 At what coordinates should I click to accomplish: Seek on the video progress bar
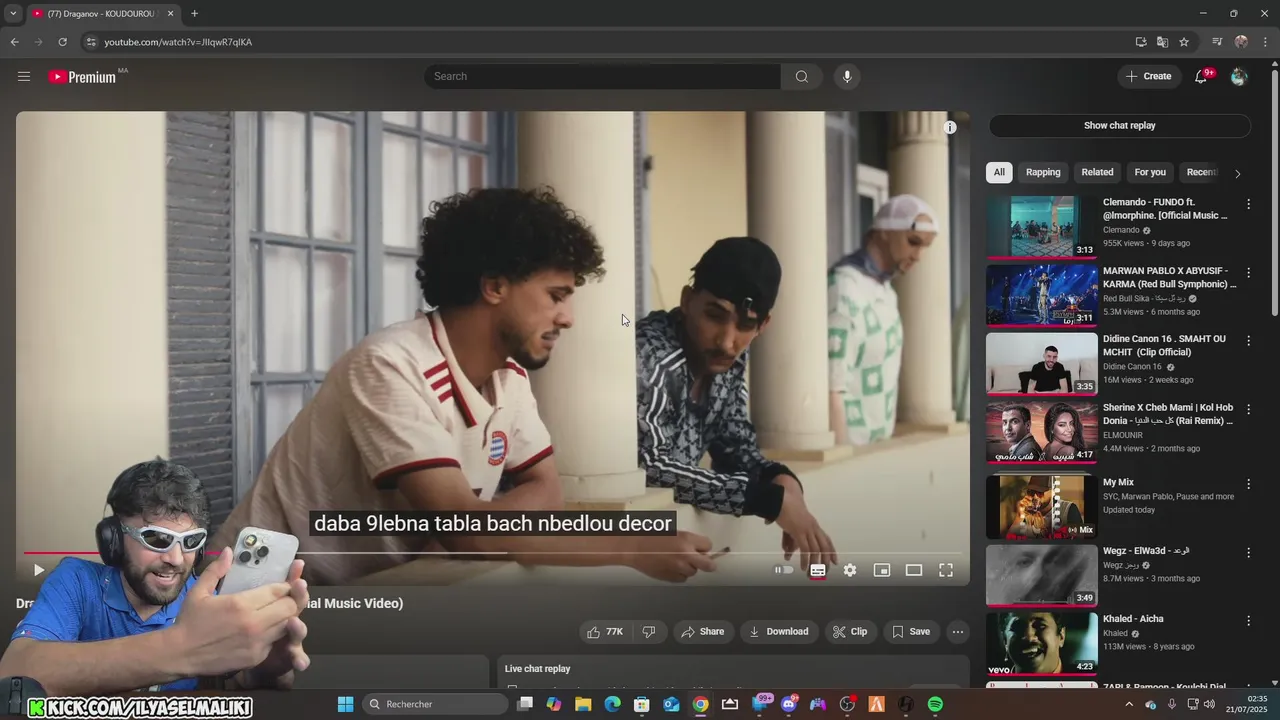pos(492,552)
